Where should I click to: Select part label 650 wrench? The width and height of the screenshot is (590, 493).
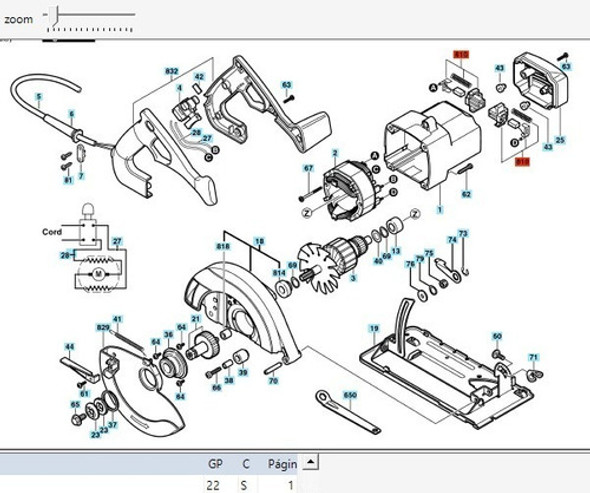coord(350,395)
